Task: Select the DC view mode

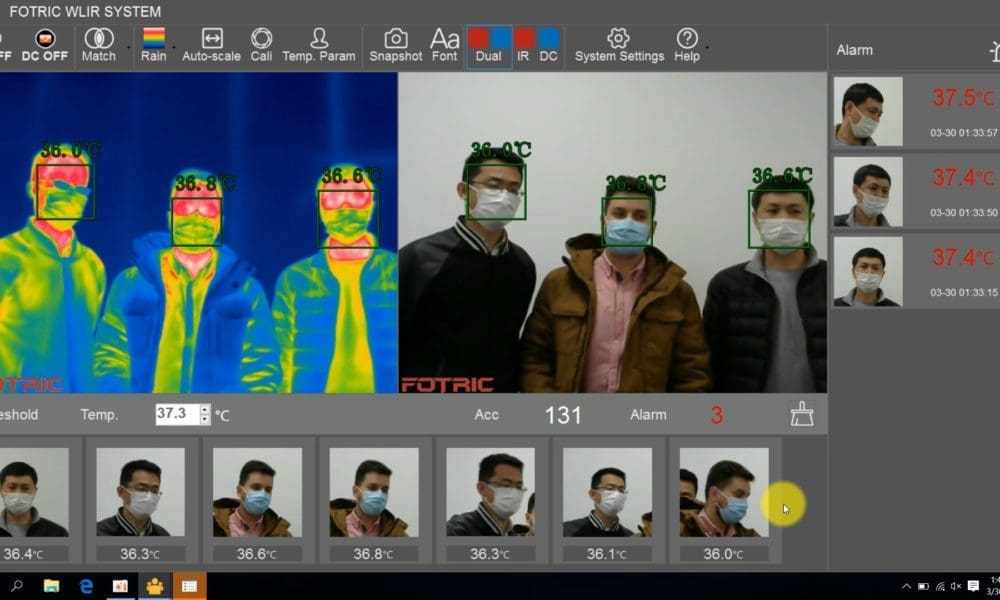Action: 549,44
